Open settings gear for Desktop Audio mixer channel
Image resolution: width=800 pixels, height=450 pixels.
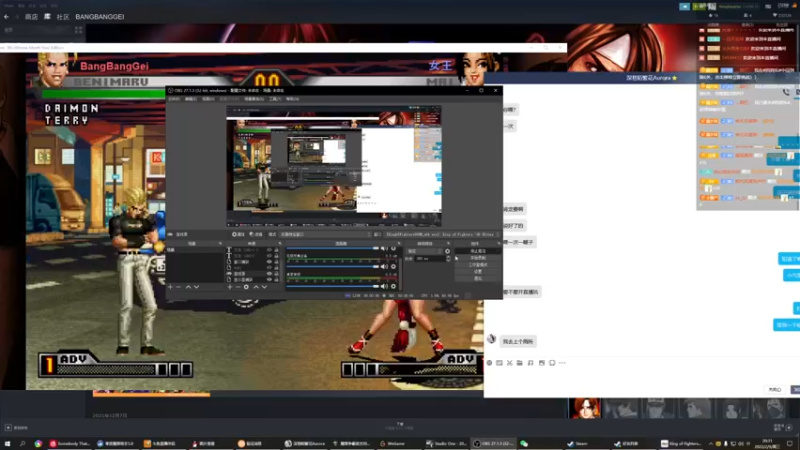tap(393, 286)
